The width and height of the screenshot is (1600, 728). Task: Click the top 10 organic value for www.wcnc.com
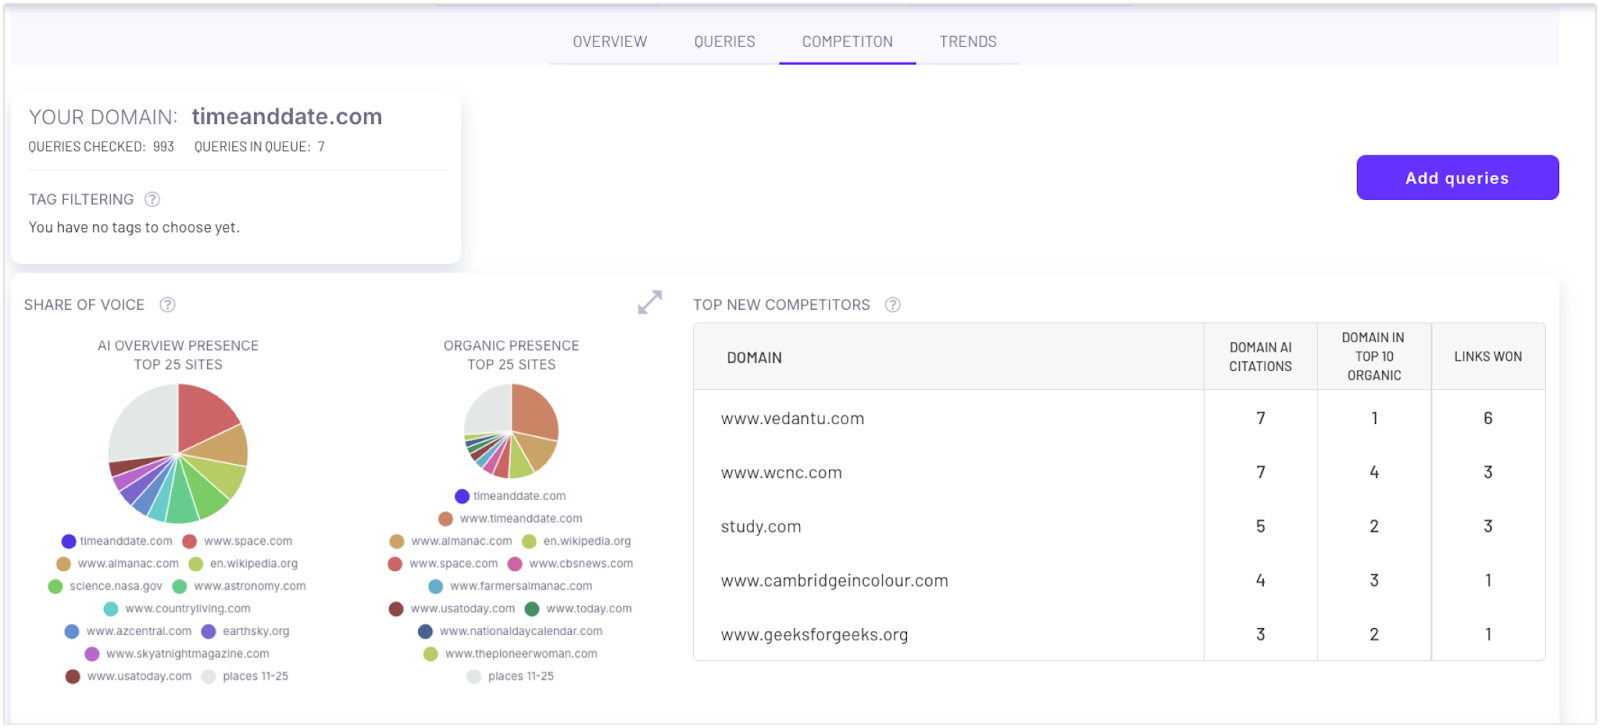click(1374, 472)
